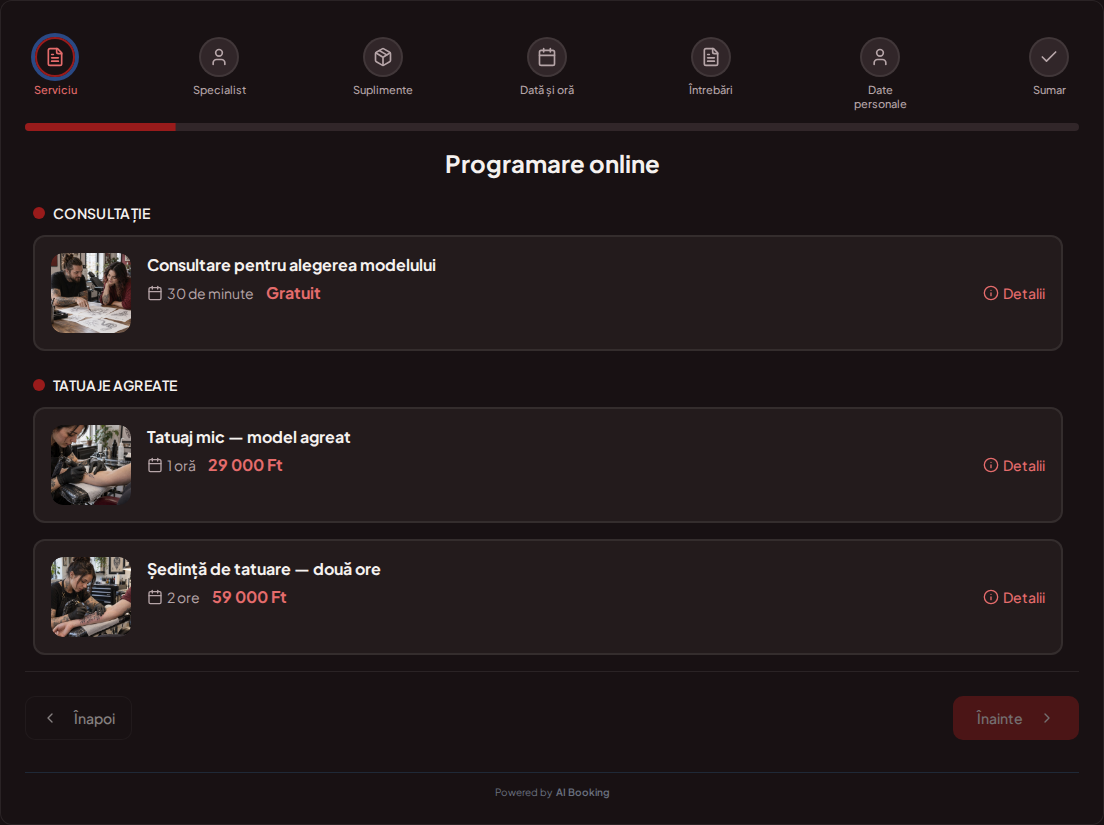Click the Tatuaj mic thumbnail photo

pyautogui.click(x=91, y=465)
